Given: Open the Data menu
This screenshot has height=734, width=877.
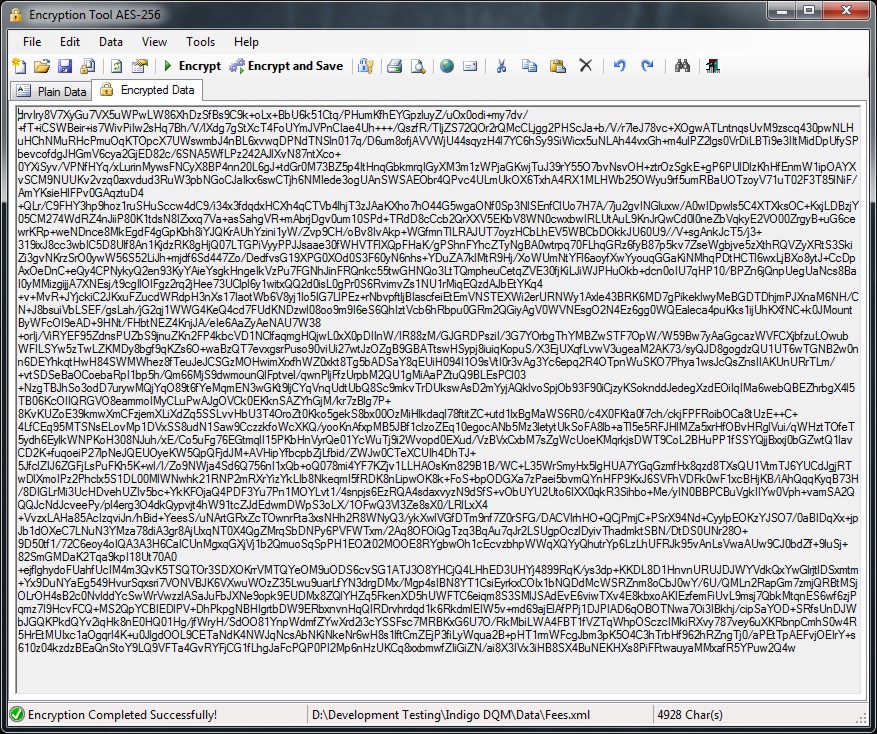Looking at the screenshot, I should point(111,42).
